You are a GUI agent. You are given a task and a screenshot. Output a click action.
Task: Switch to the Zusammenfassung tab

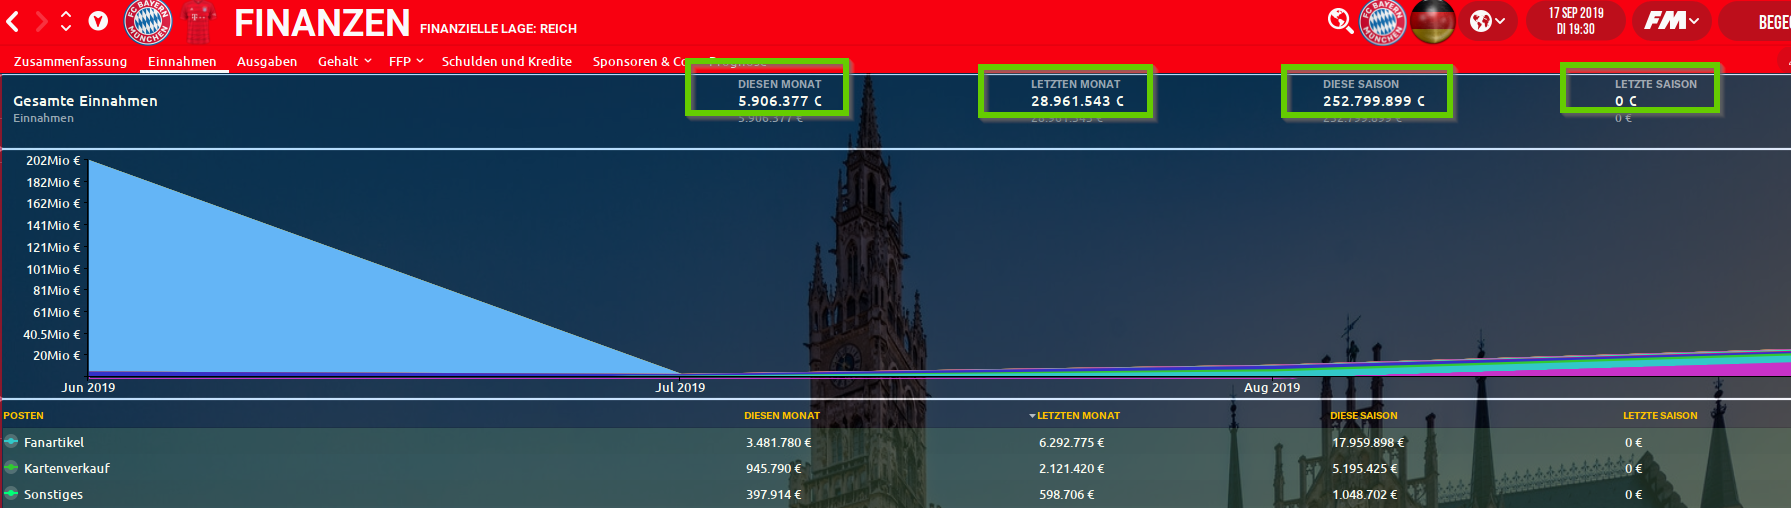(x=70, y=61)
